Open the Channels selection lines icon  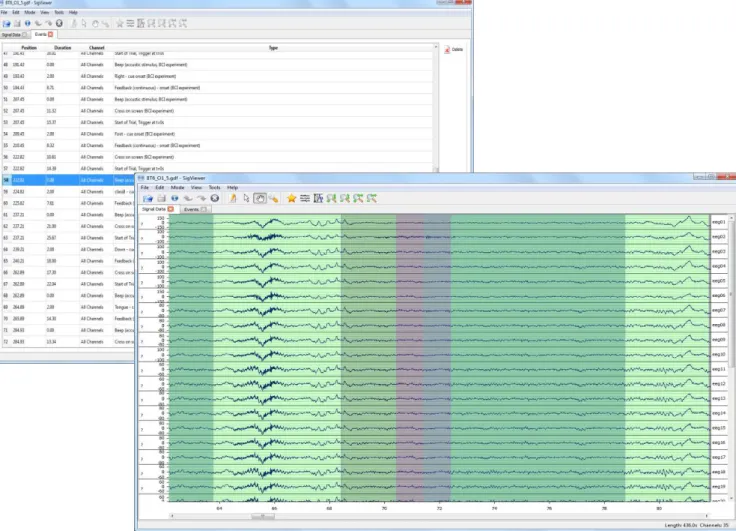(305, 199)
